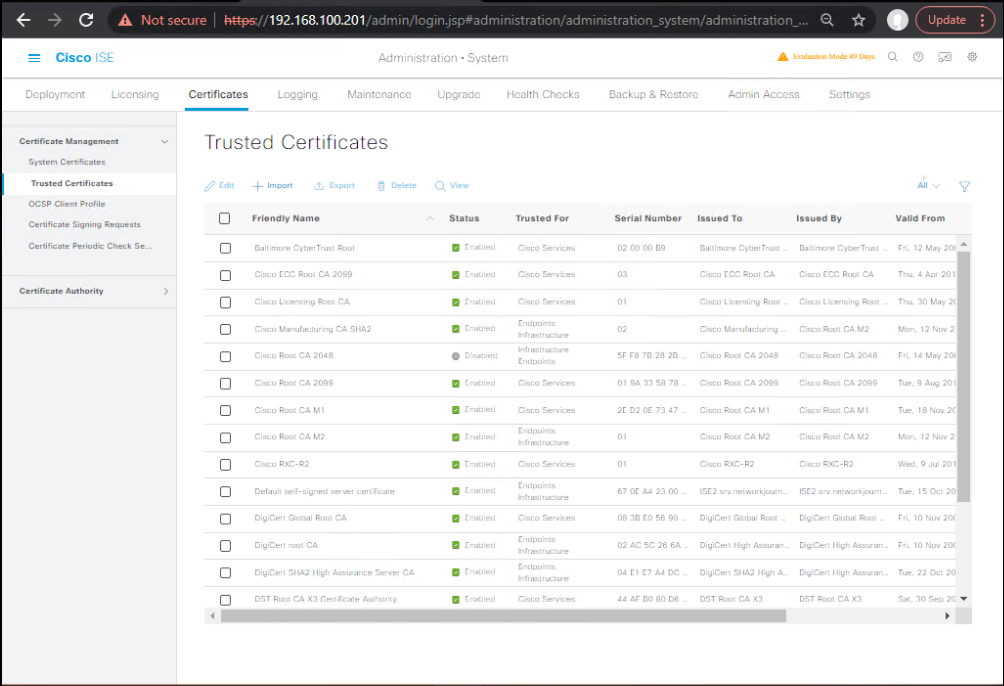The image size is (1004, 686).
Task: Check the Cisco ECC Root CA 2099 row
Action: (x=225, y=275)
